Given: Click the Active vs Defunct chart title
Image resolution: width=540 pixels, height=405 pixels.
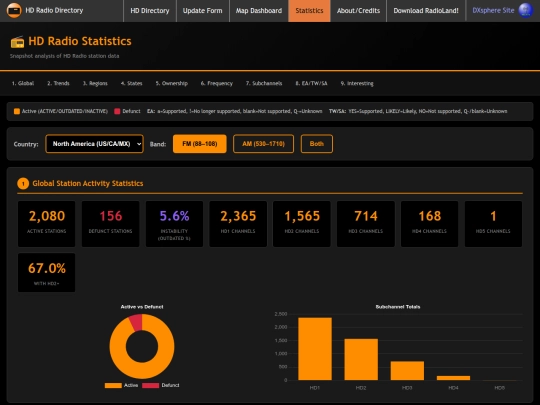Looking at the screenshot, I should [142, 307].
